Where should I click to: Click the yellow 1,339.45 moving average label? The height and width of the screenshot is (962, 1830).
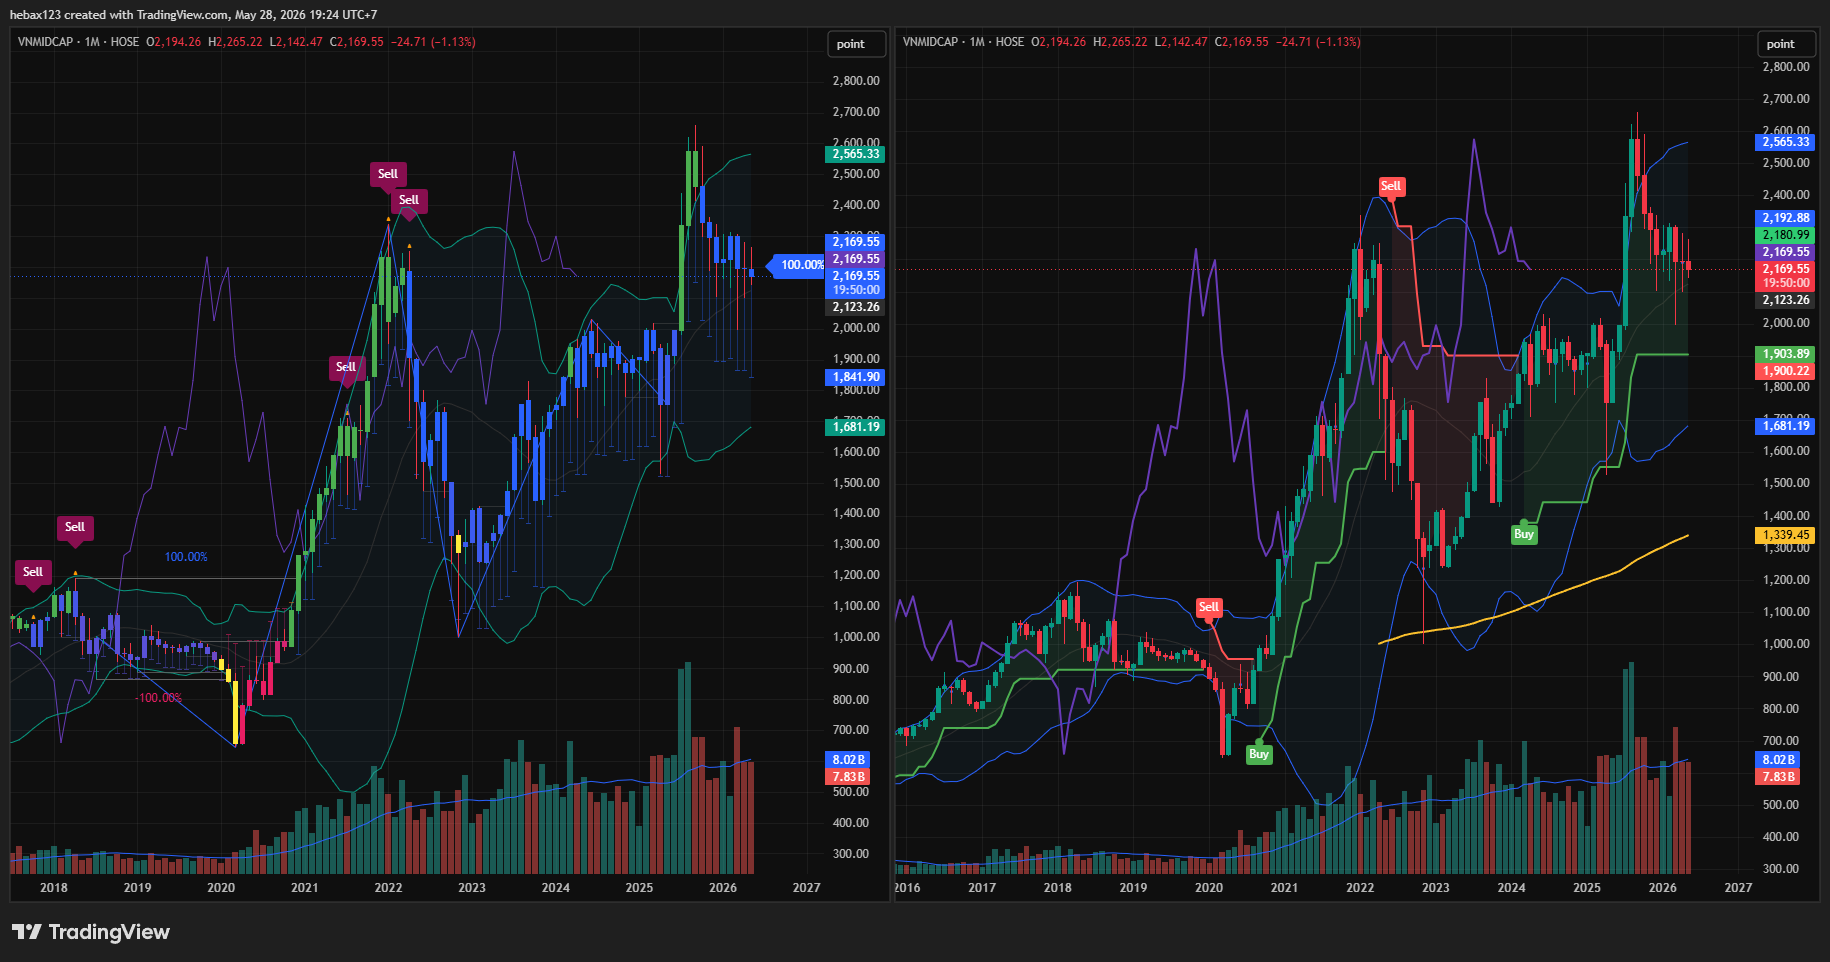(1786, 535)
